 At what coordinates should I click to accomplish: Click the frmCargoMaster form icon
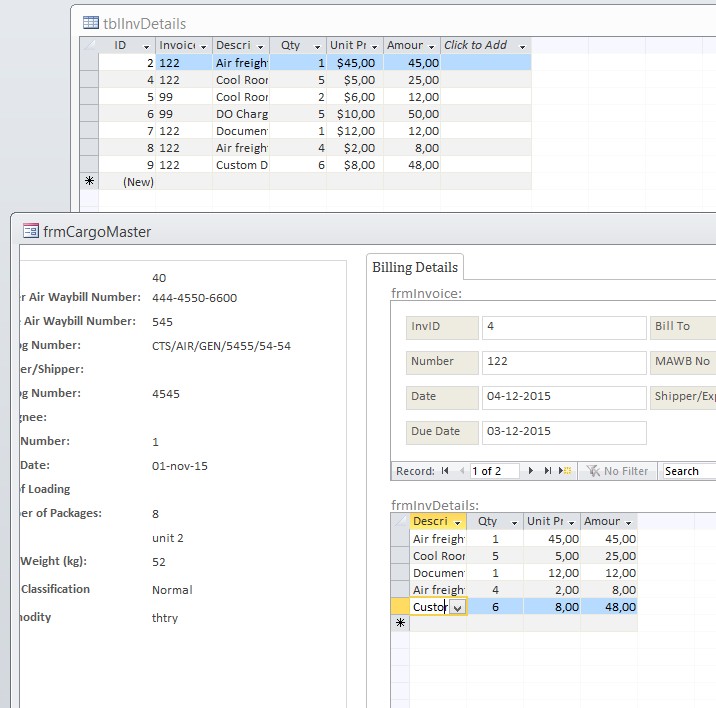(x=30, y=231)
